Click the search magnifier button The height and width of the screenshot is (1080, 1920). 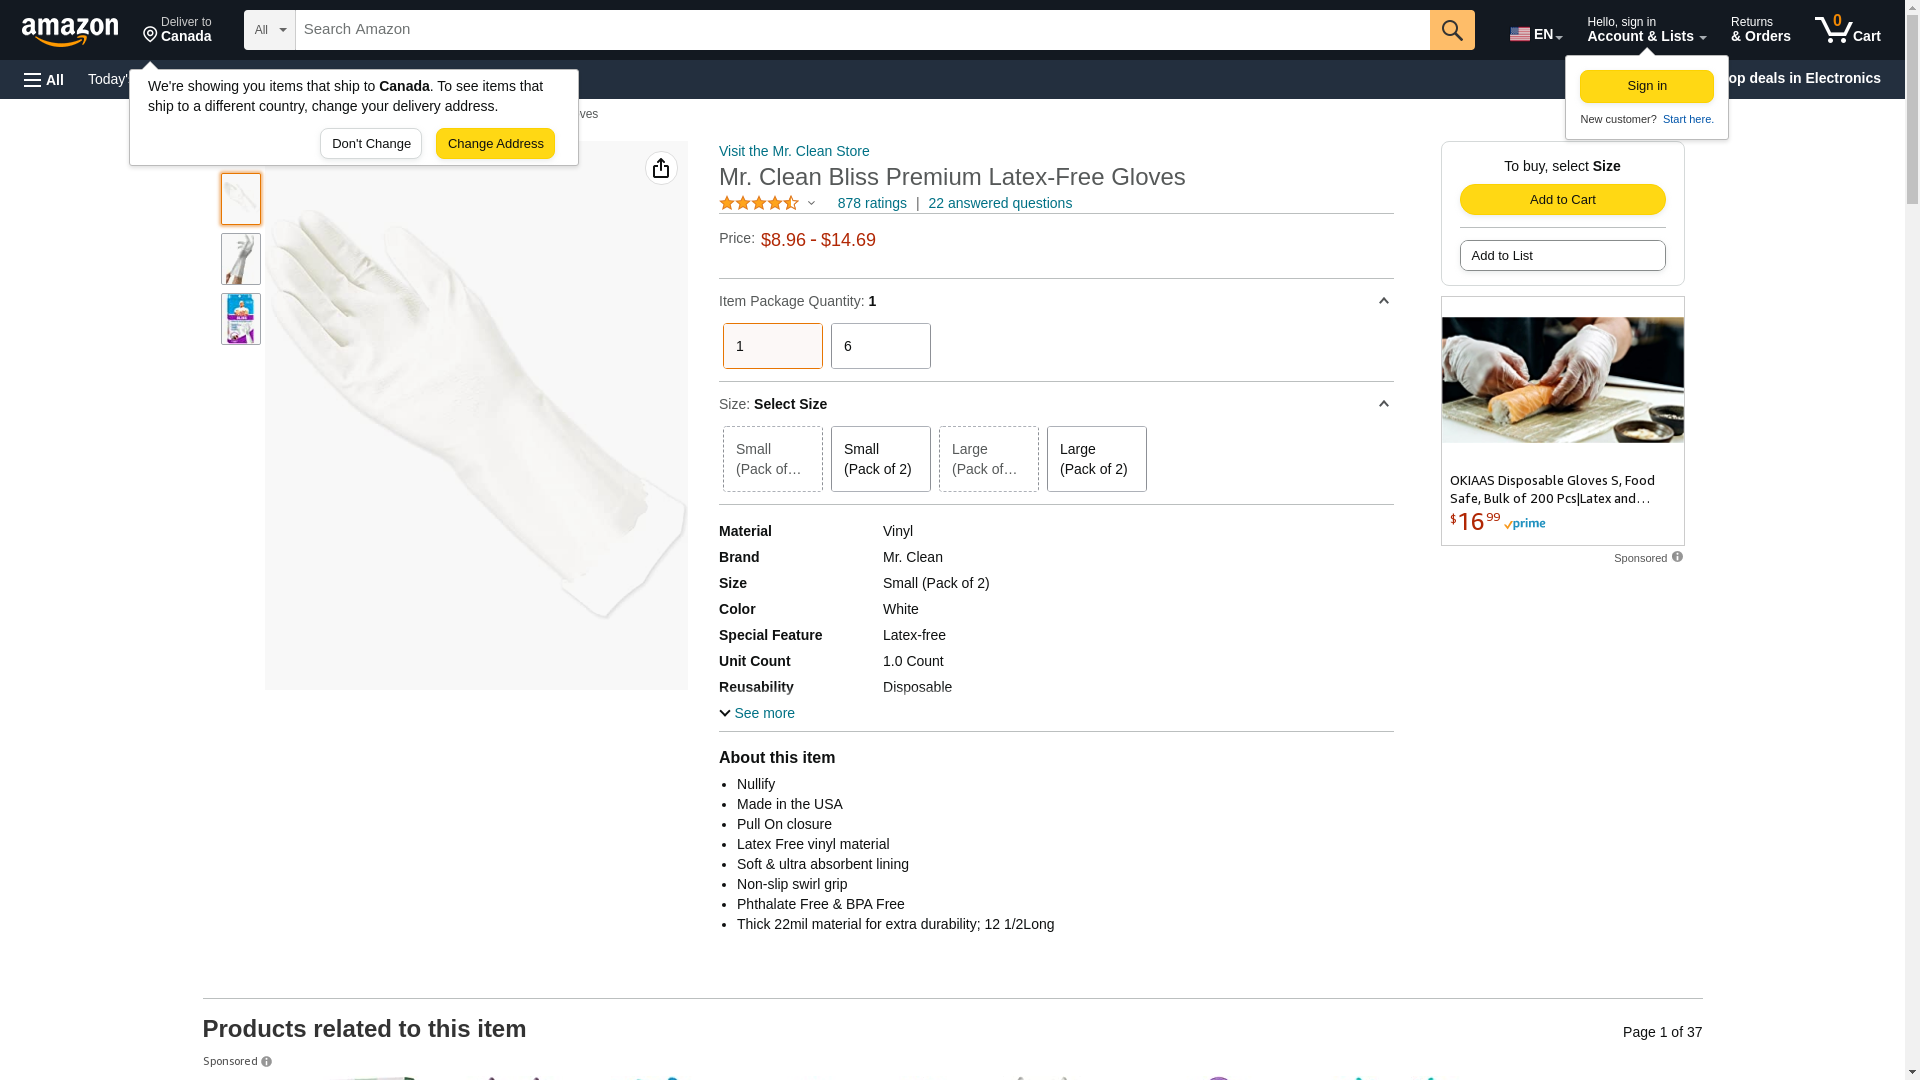(x=1452, y=30)
